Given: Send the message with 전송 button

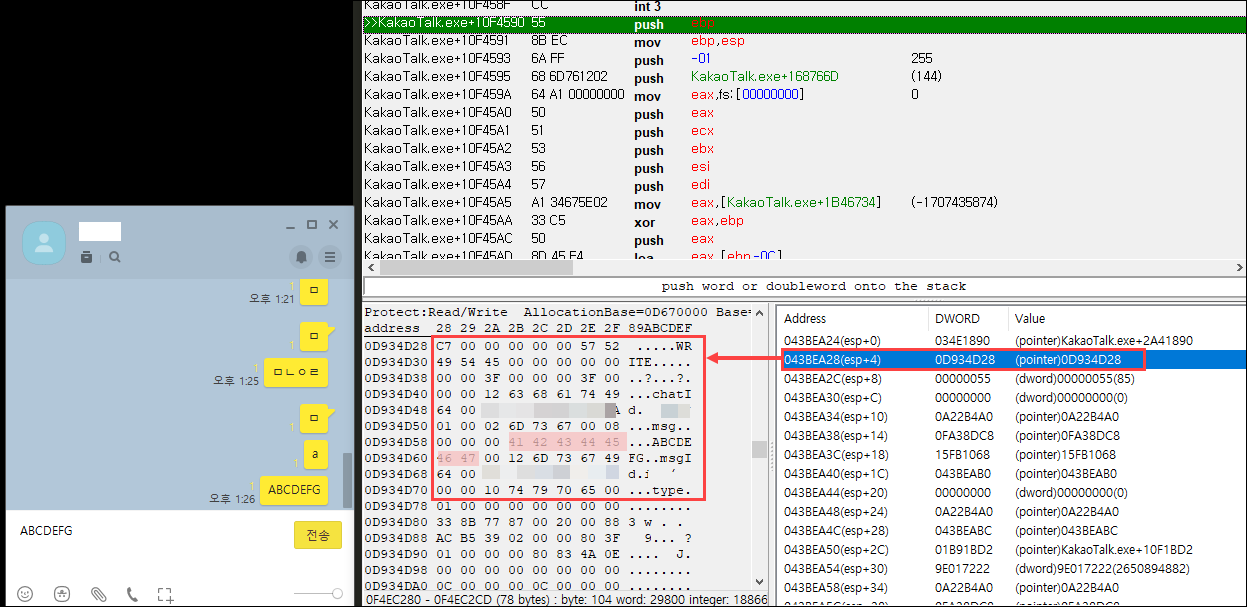Looking at the screenshot, I should click(x=318, y=535).
